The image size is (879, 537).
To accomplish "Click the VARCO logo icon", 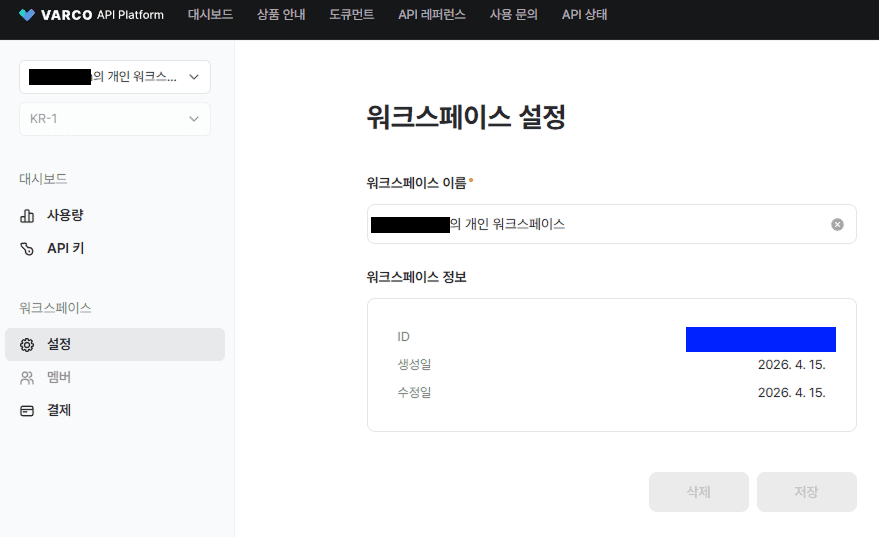I will click(x=27, y=15).
